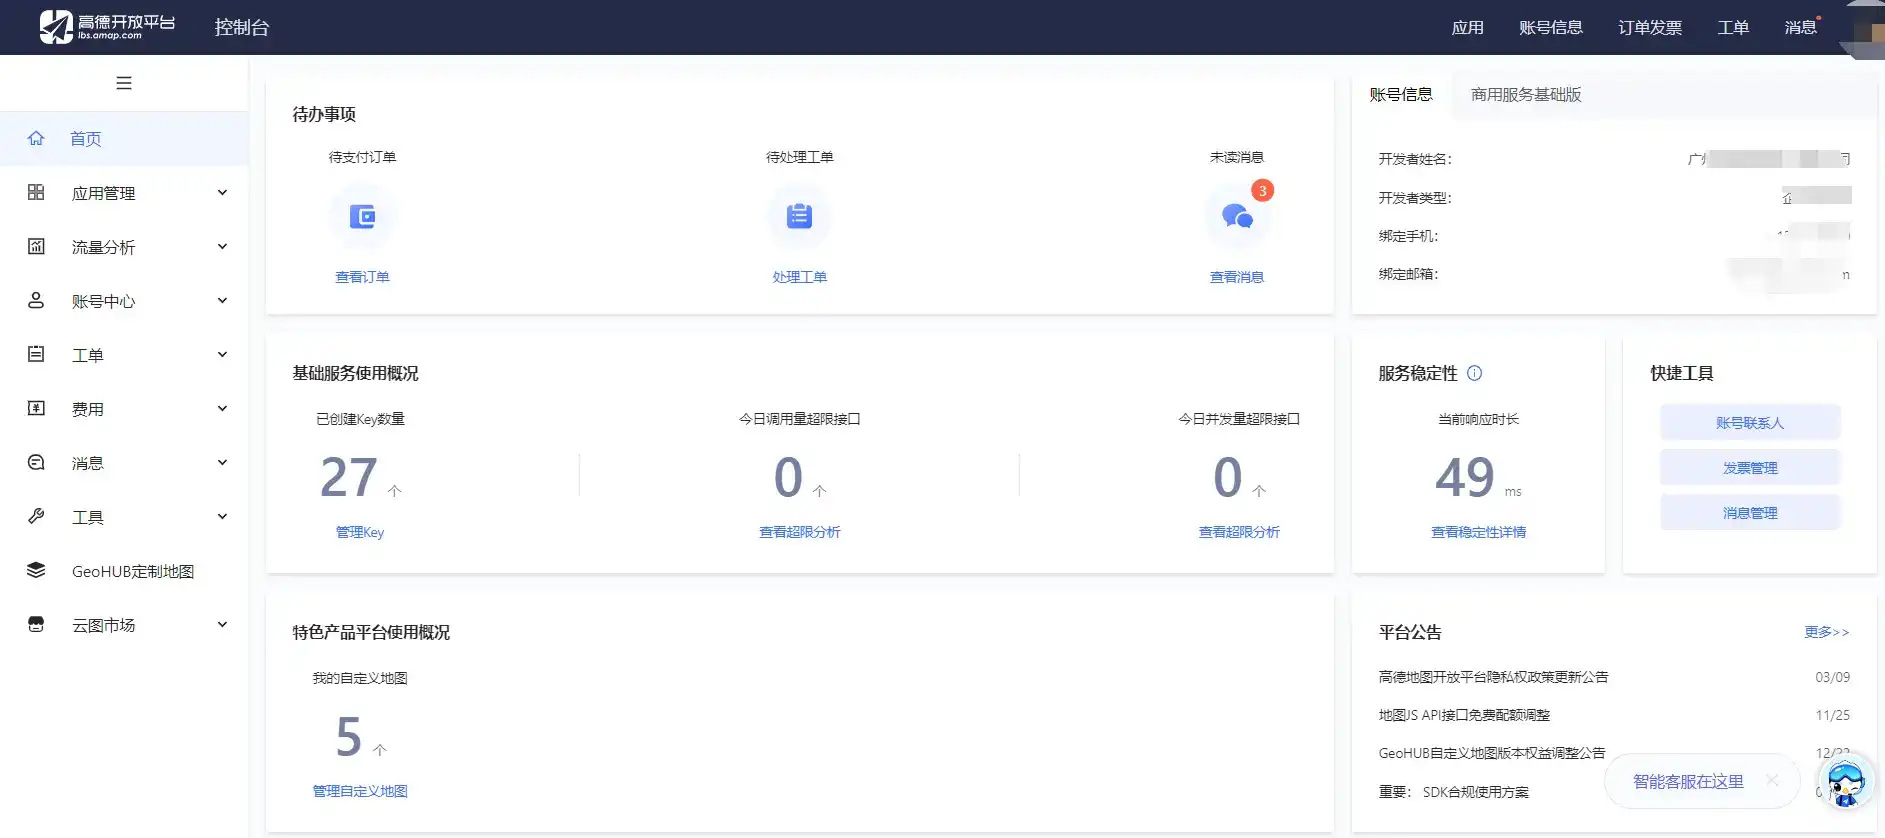The width and height of the screenshot is (1885, 838).
Task: Open 更多>> announcements link
Action: [1827, 632]
